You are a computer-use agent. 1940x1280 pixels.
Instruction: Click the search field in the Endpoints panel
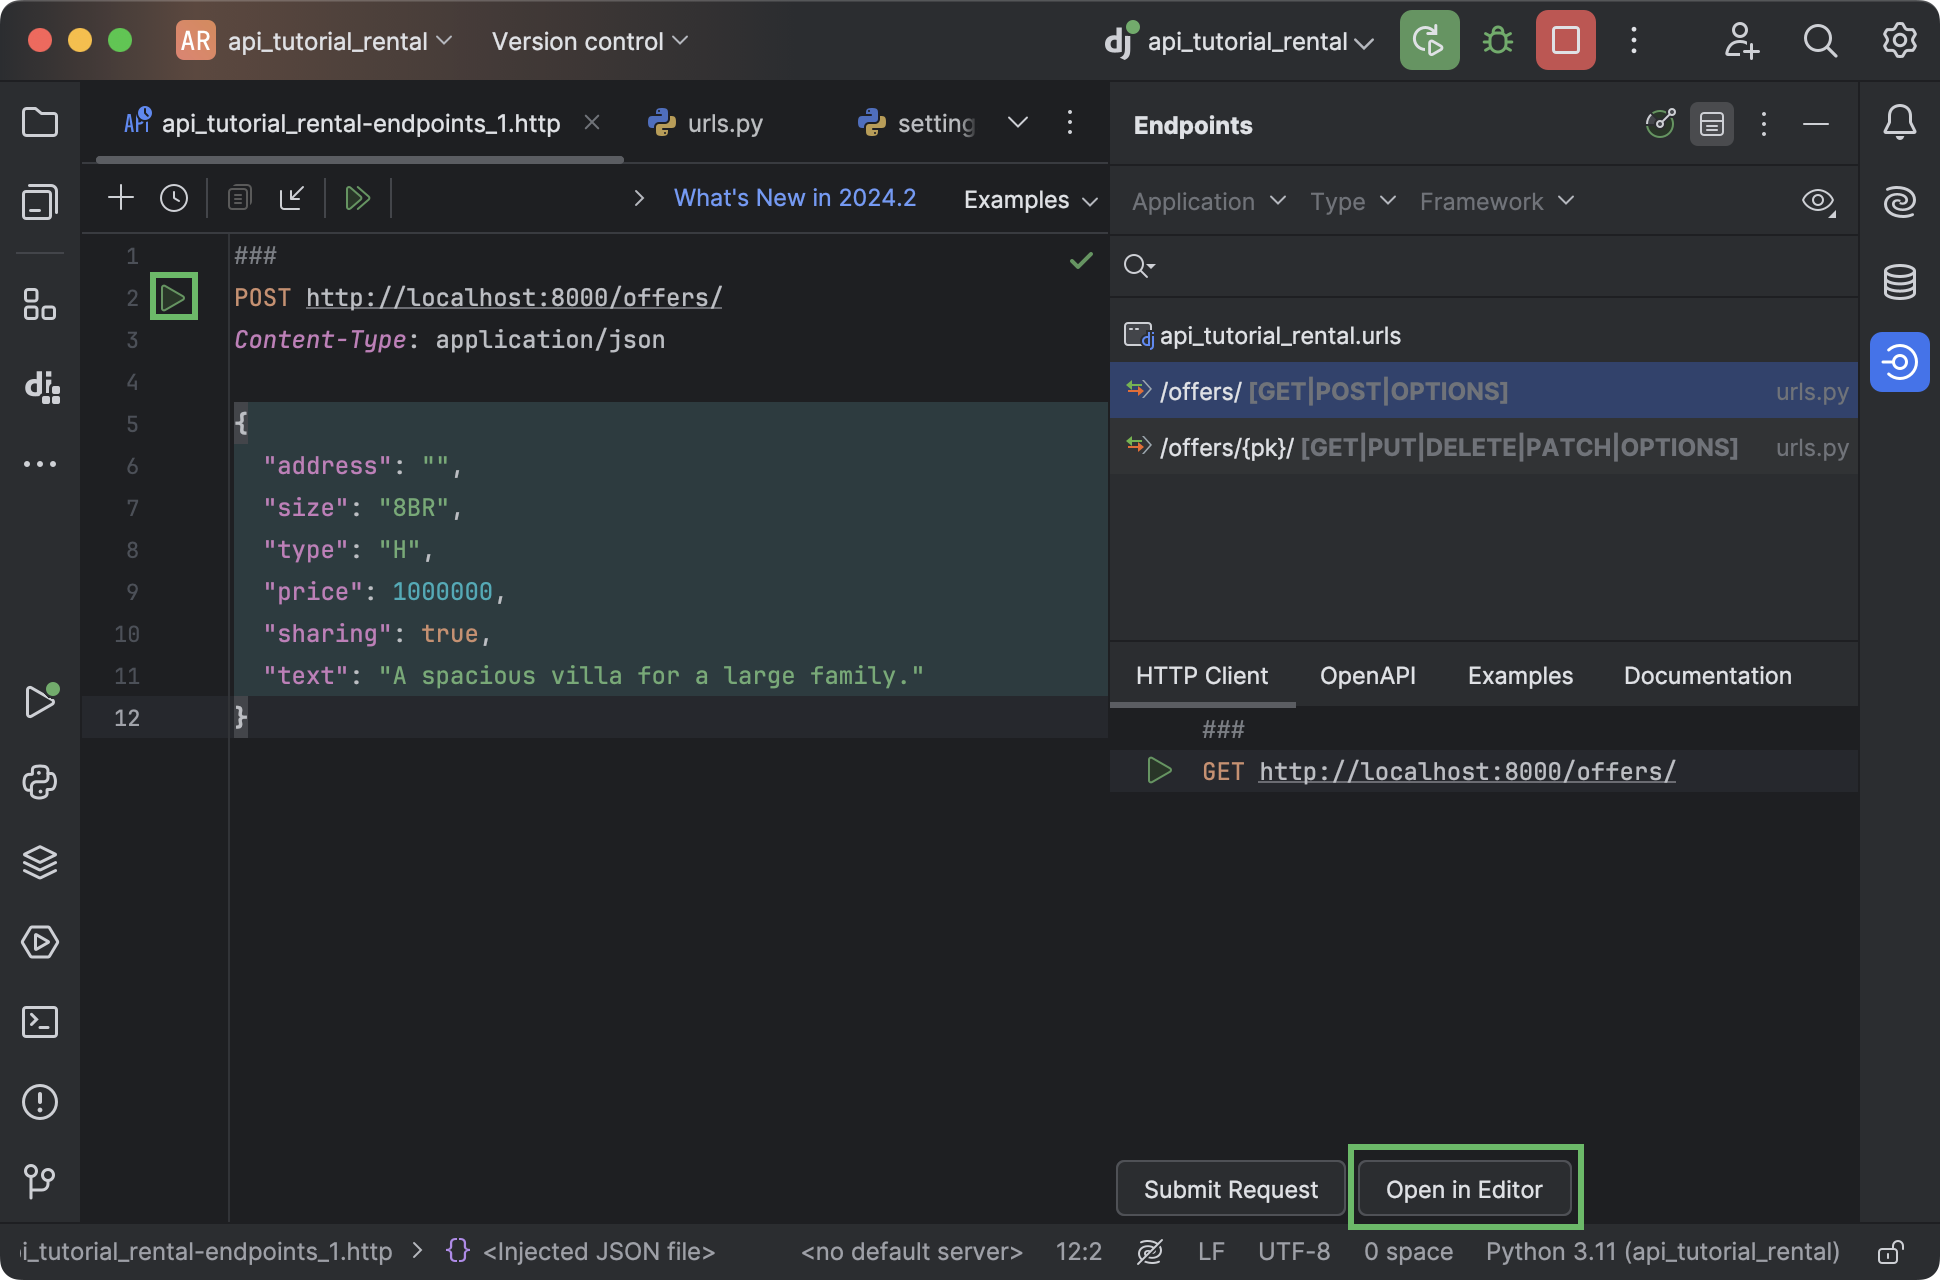(1300, 266)
